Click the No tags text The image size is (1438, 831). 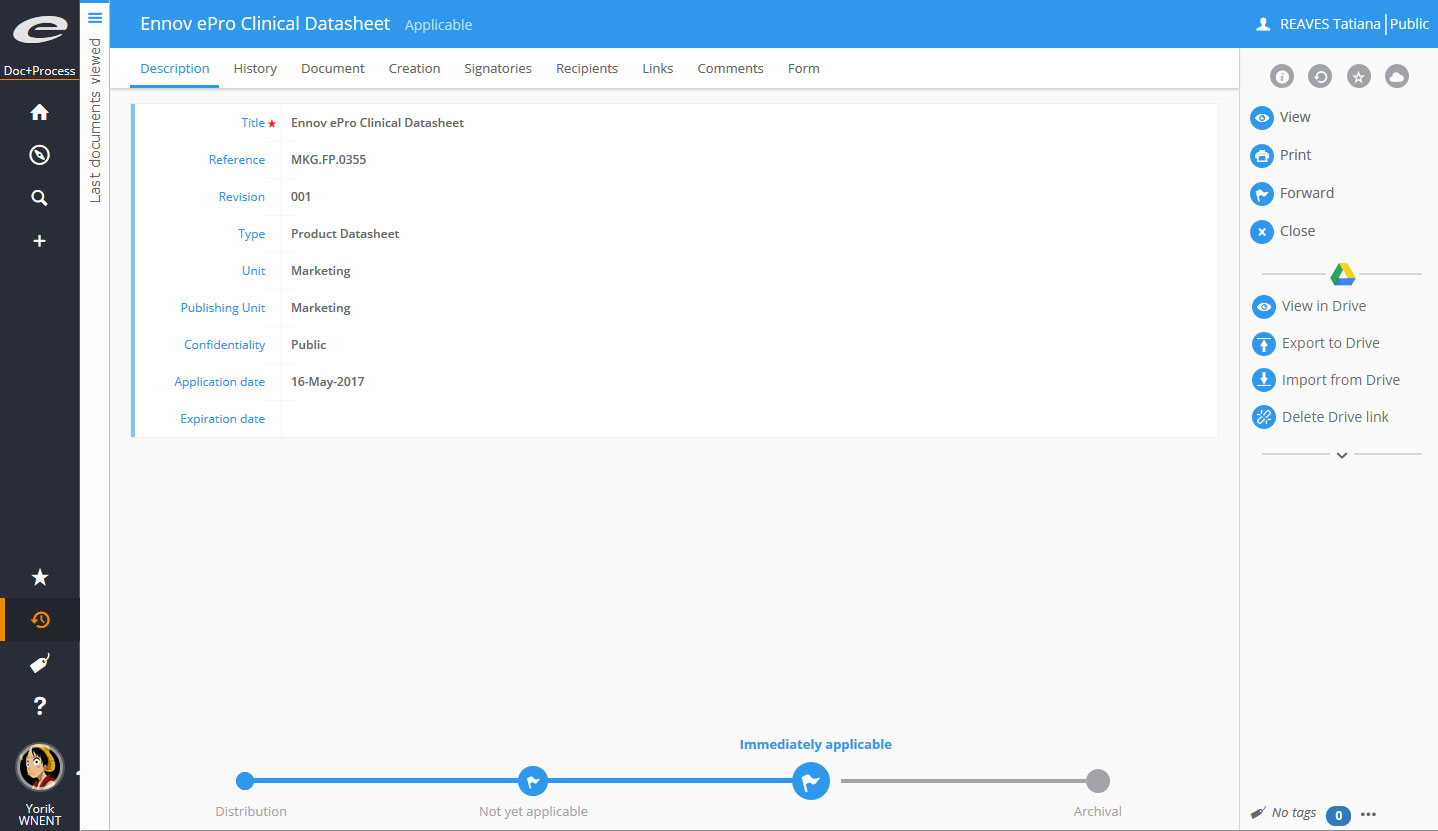(x=1294, y=813)
